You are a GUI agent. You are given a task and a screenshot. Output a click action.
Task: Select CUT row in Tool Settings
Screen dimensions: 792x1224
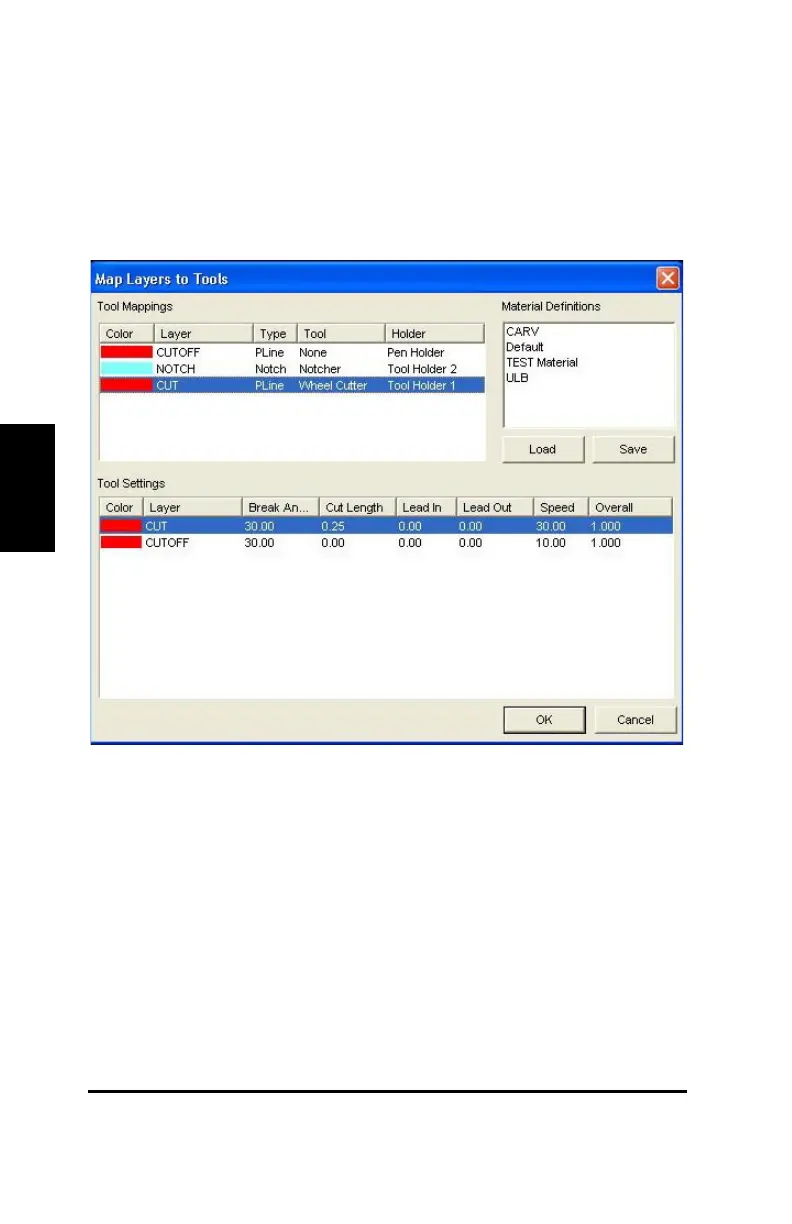(386, 525)
